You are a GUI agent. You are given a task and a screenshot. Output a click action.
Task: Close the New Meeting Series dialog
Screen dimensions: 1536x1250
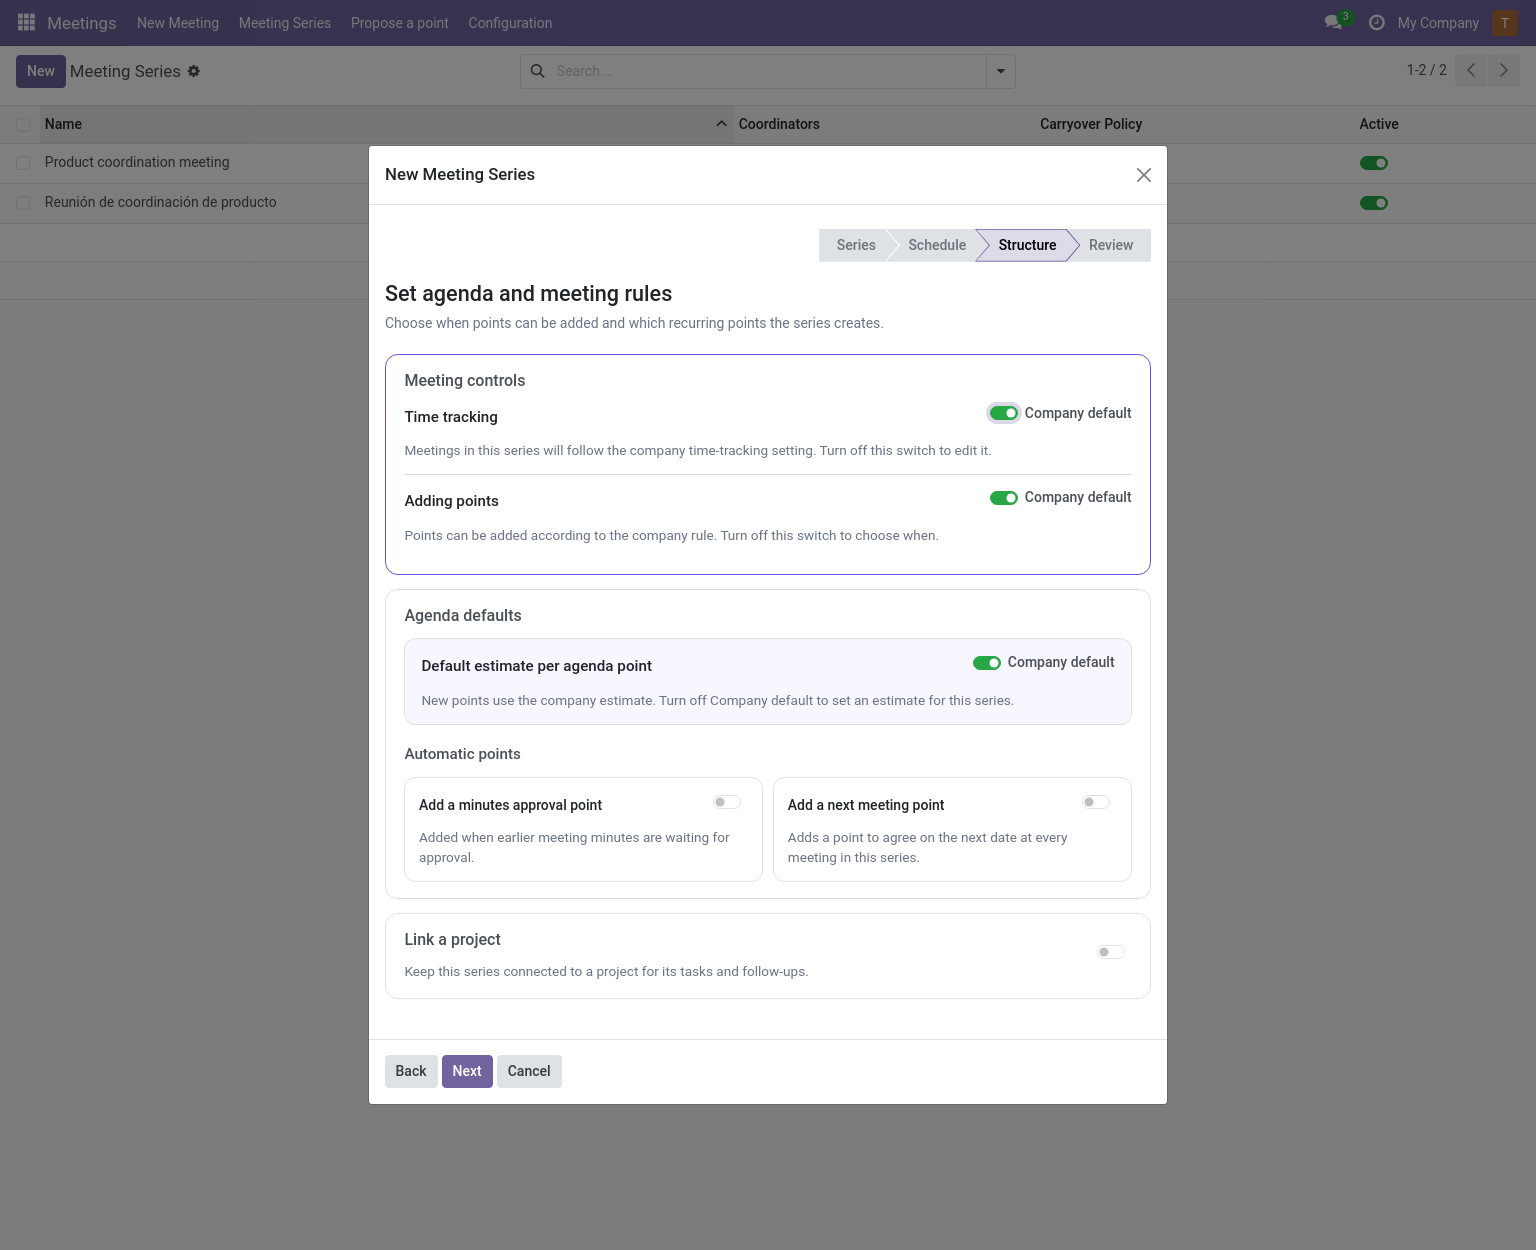pyautogui.click(x=1144, y=175)
